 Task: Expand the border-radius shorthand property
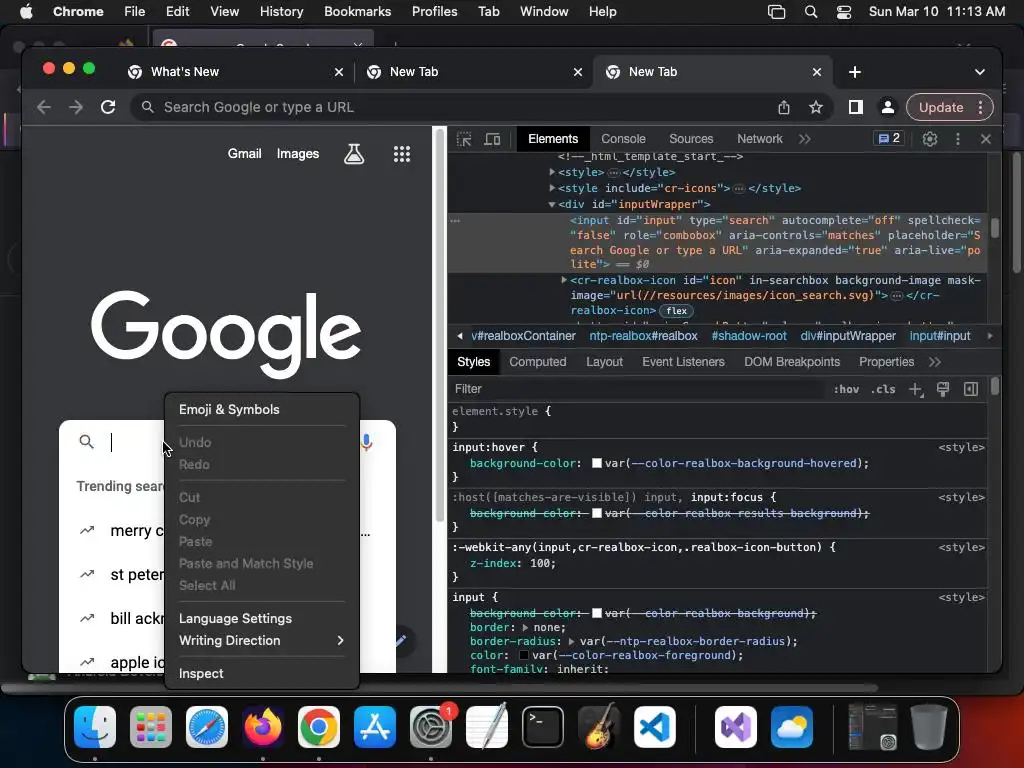(x=571, y=642)
